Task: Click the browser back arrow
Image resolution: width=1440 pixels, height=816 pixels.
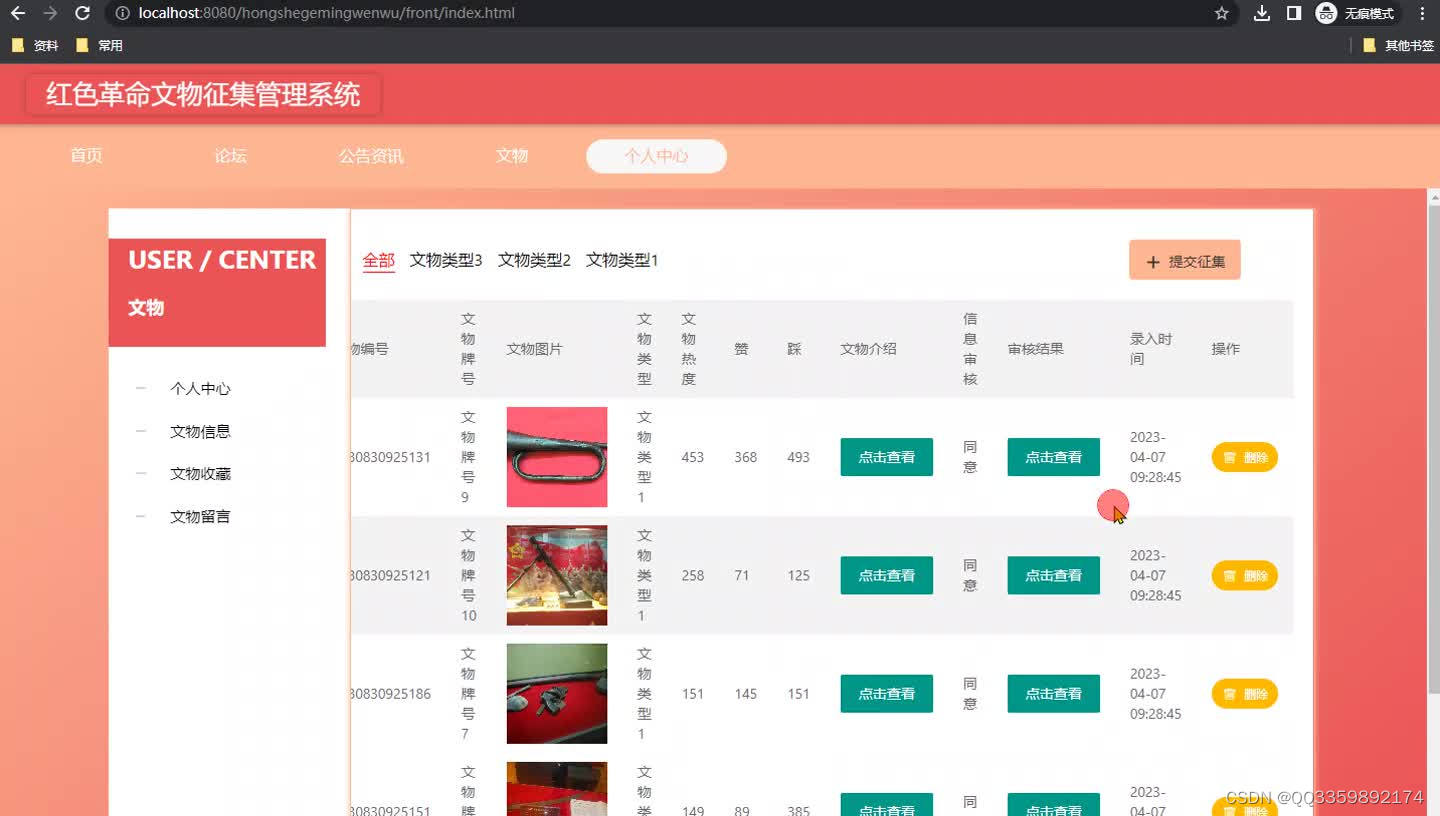Action: coord(18,14)
